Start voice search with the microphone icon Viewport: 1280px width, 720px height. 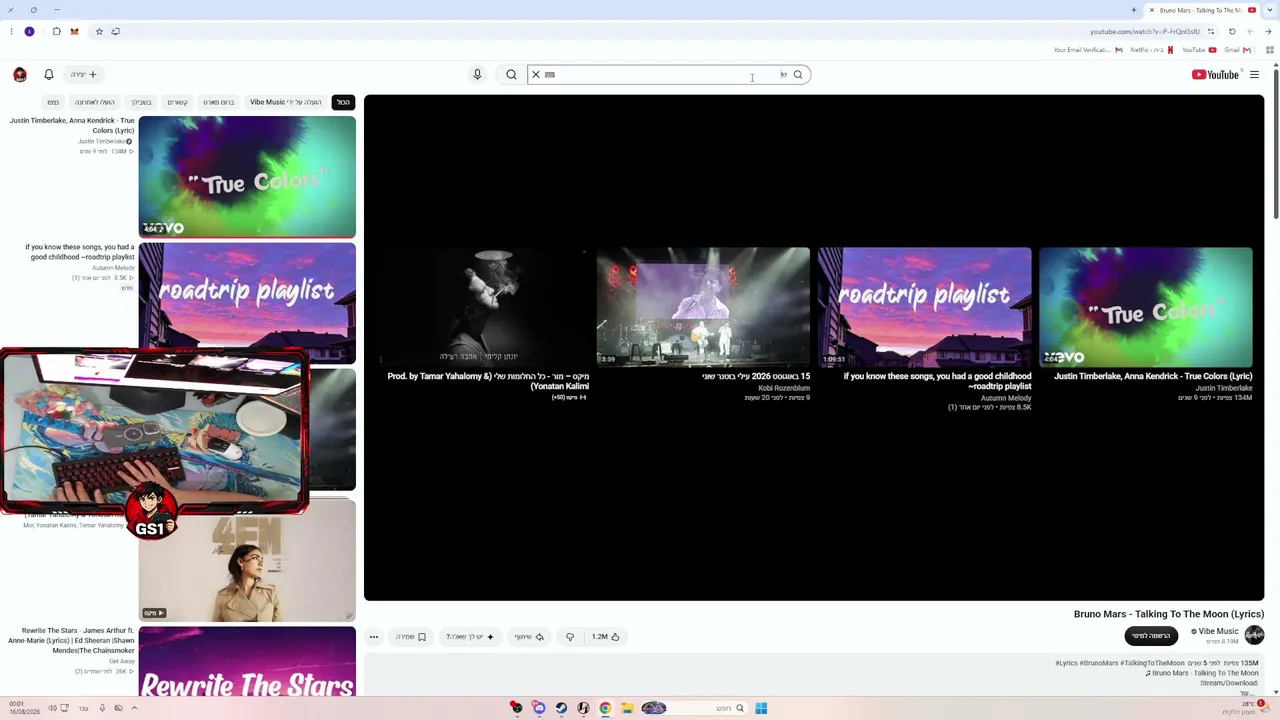click(x=477, y=74)
